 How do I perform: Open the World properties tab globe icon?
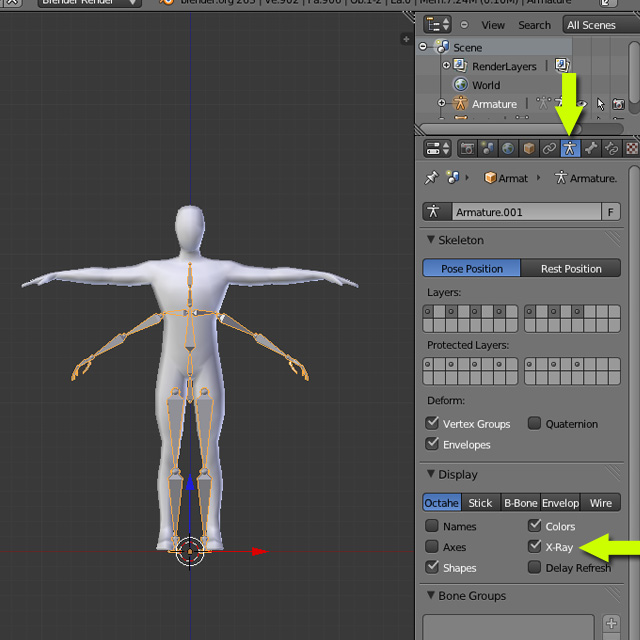[x=508, y=149]
